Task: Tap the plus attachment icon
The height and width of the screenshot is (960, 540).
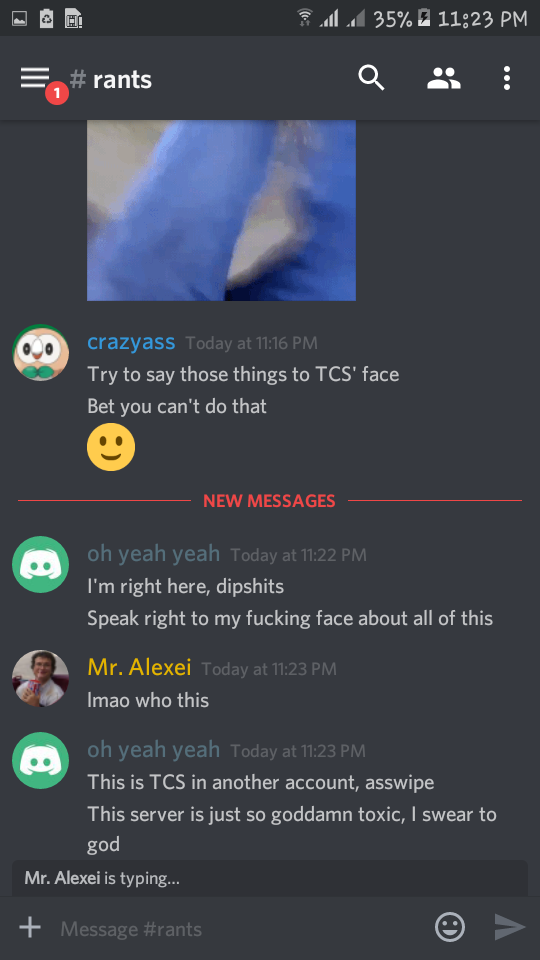Action: coord(29,927)
